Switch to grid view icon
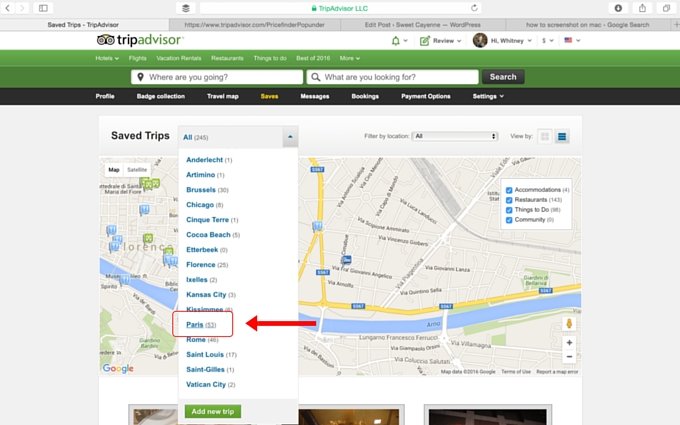 coord(545,137)
